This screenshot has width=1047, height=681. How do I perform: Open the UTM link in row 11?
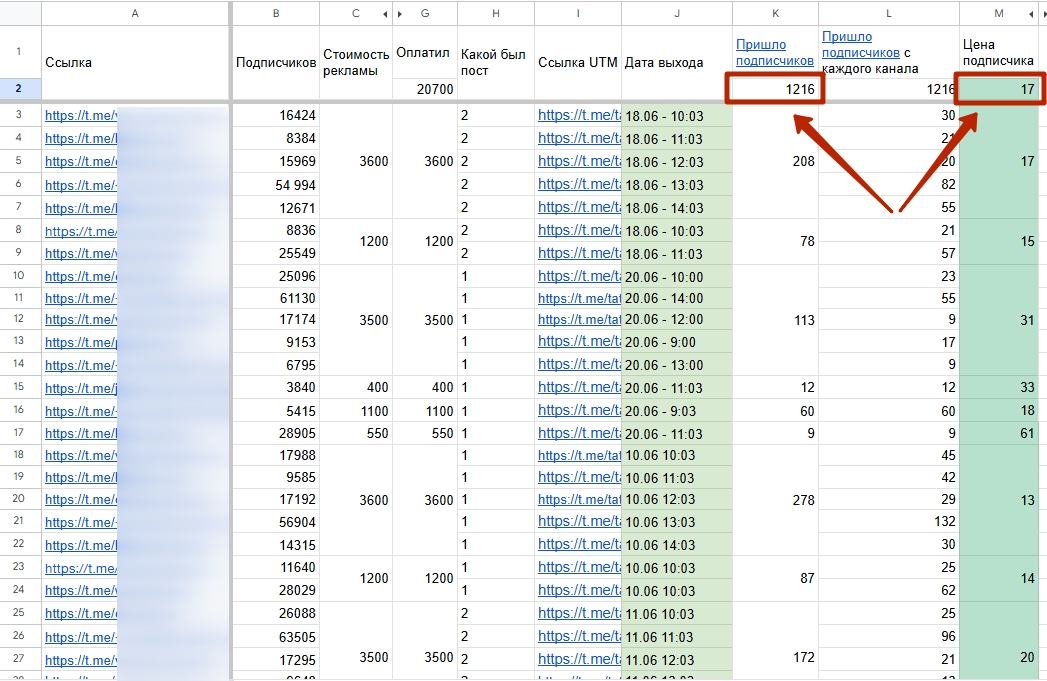579,298
